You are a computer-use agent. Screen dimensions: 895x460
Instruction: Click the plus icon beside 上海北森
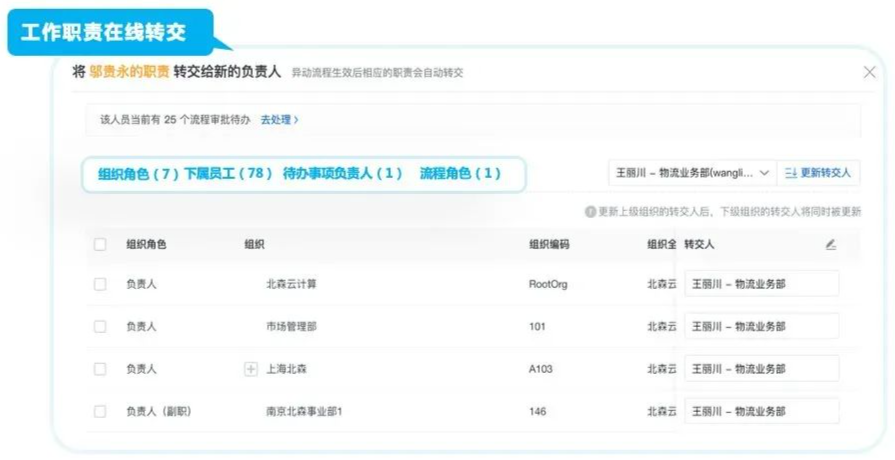click(x=251, y=369)
